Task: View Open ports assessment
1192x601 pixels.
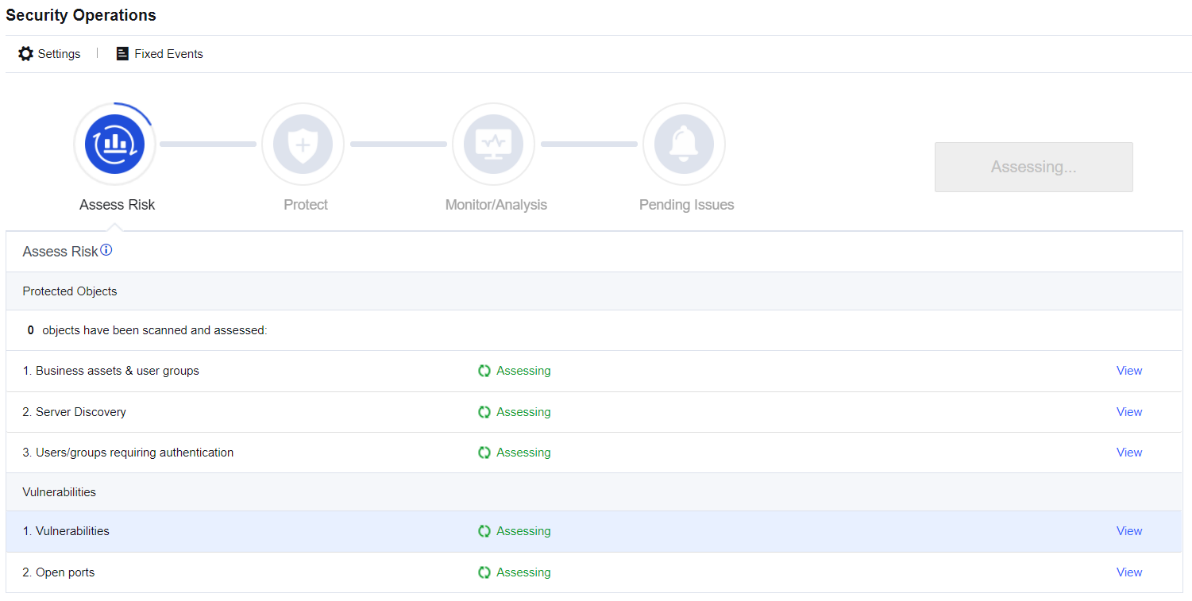Action: tap(1129, 572)
